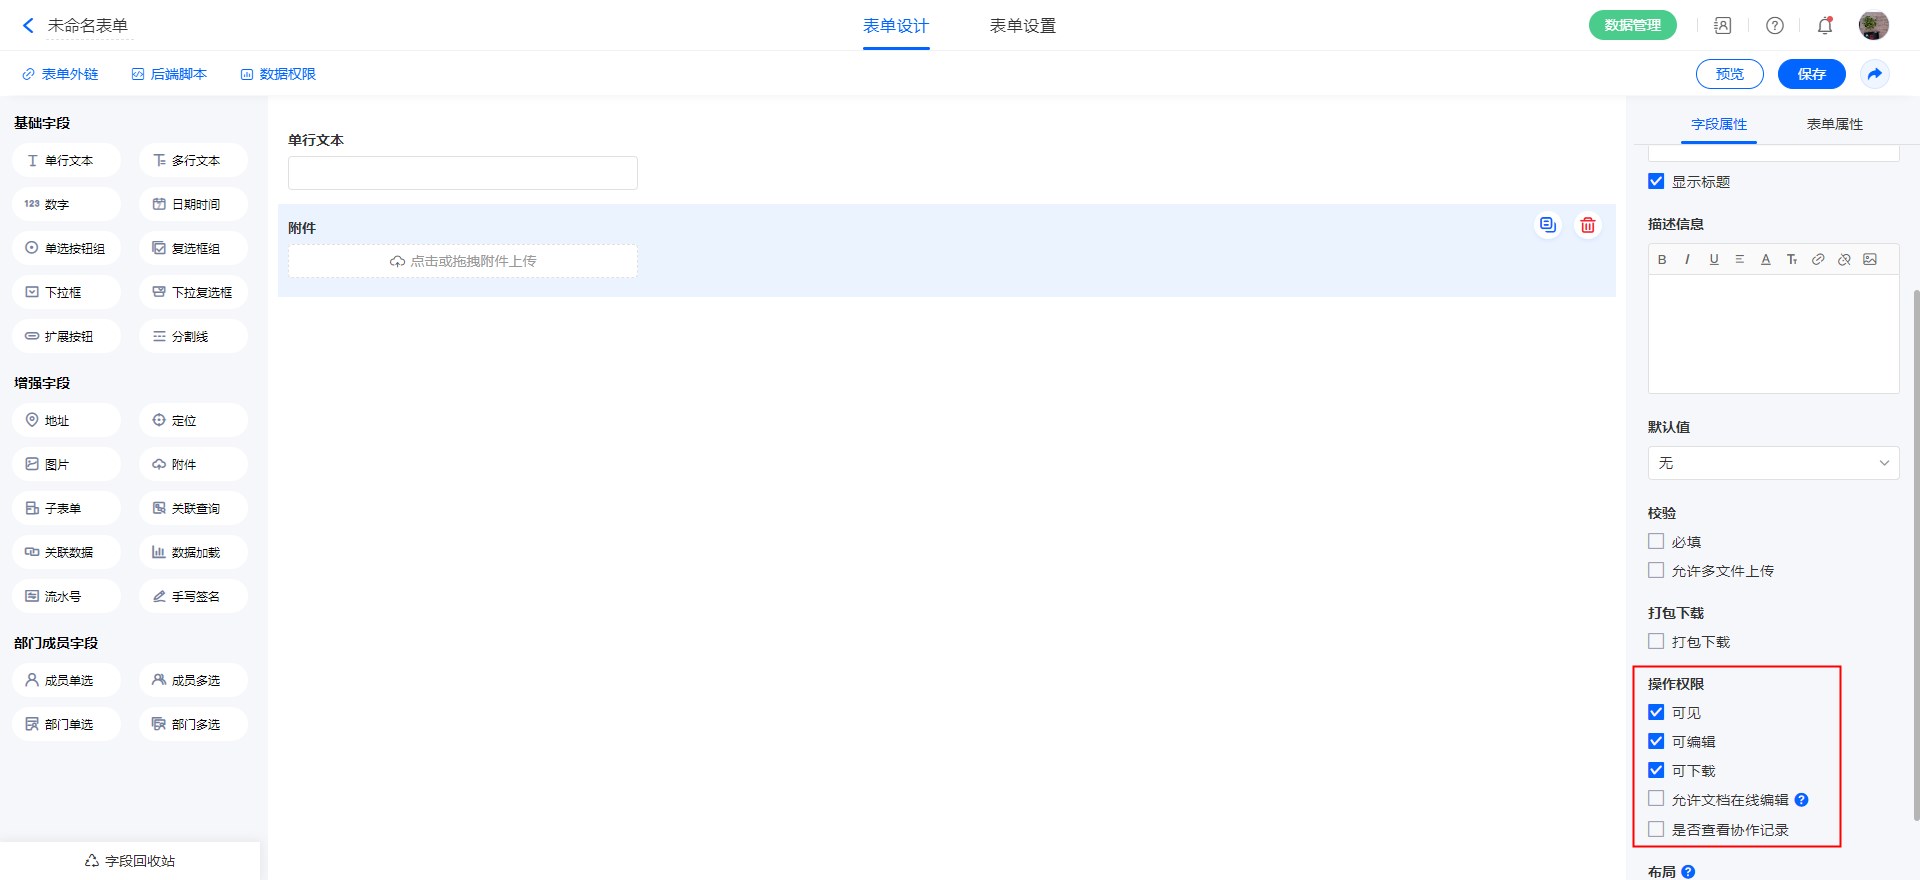
Task: Click the bold icon in description editor
Action: [x=1662, y=259]
